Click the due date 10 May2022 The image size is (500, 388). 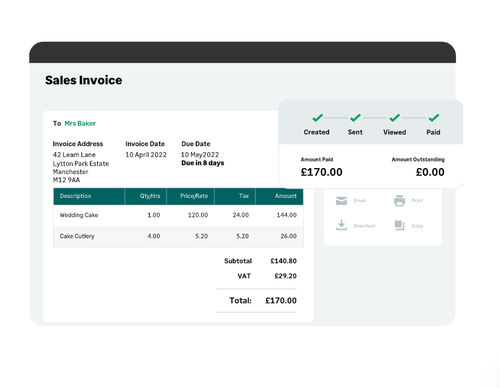tap(200, 155)
